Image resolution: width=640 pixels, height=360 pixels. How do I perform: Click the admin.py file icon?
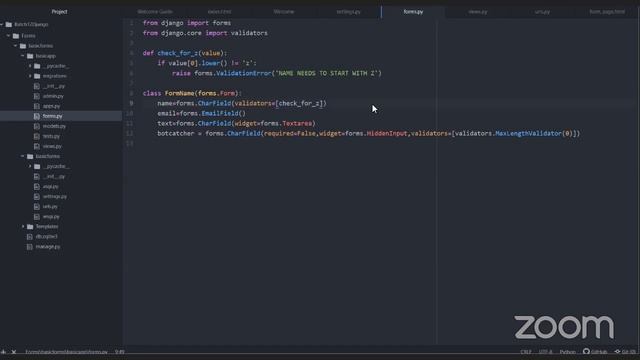tap(37, 96)
